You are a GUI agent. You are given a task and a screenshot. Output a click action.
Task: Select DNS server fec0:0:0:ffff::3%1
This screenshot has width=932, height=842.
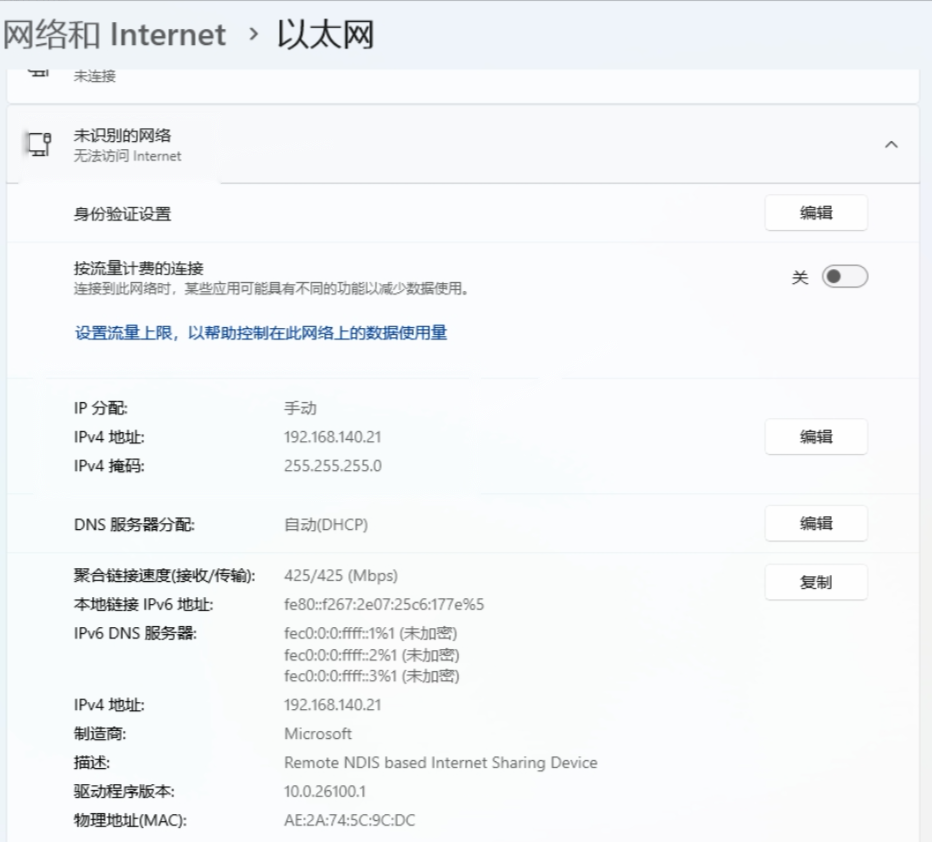pyautogui.click(x=371, y=676)
